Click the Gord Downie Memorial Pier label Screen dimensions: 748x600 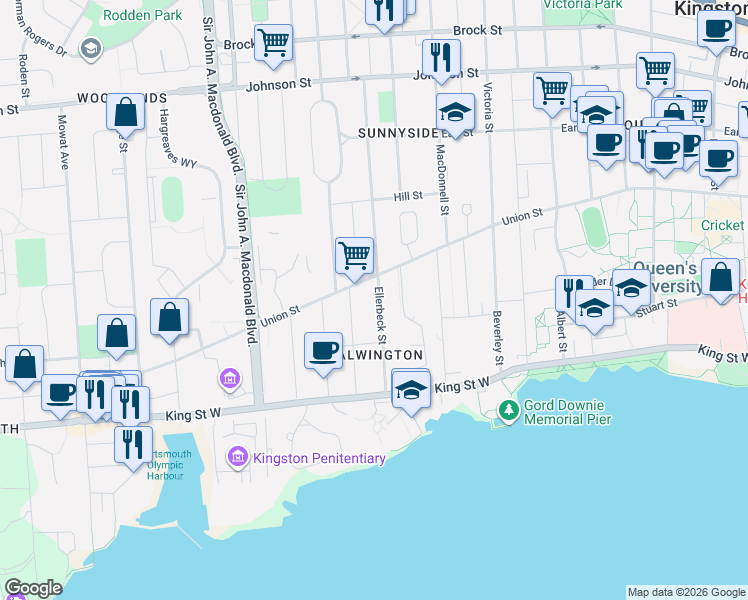coord(567,413)
